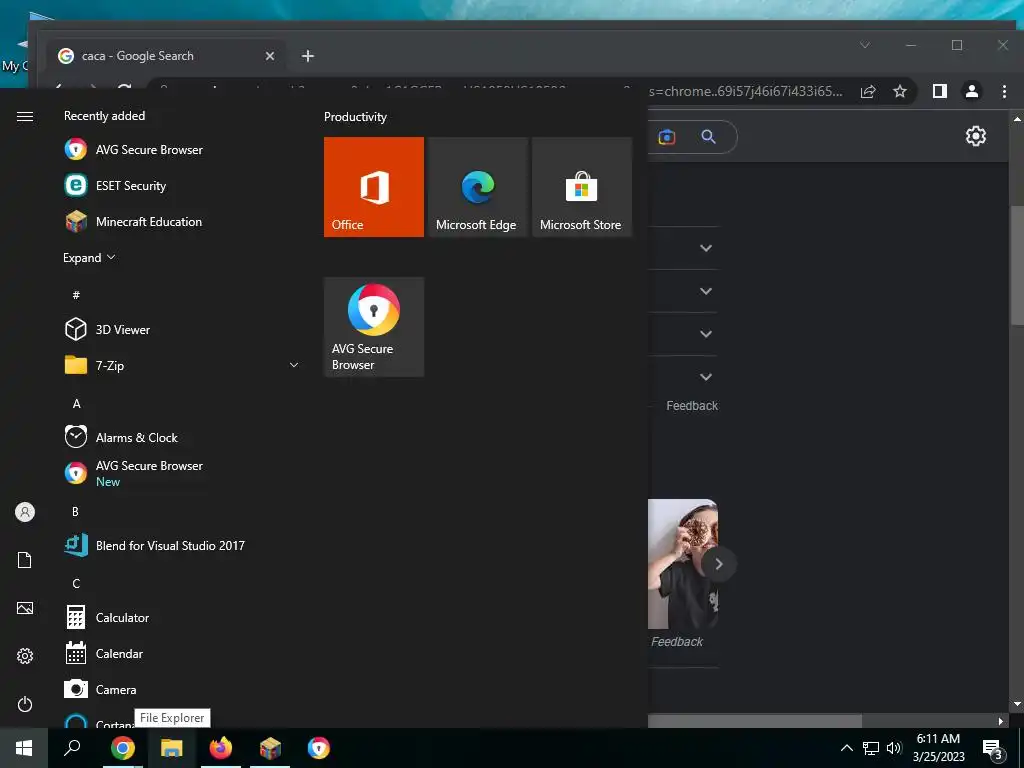Open AVG Secure Browser in Recently added

pos(181,150)
